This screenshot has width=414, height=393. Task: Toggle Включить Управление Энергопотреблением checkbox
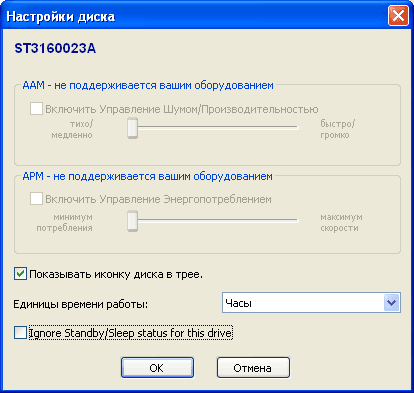(x=36, y=199)
